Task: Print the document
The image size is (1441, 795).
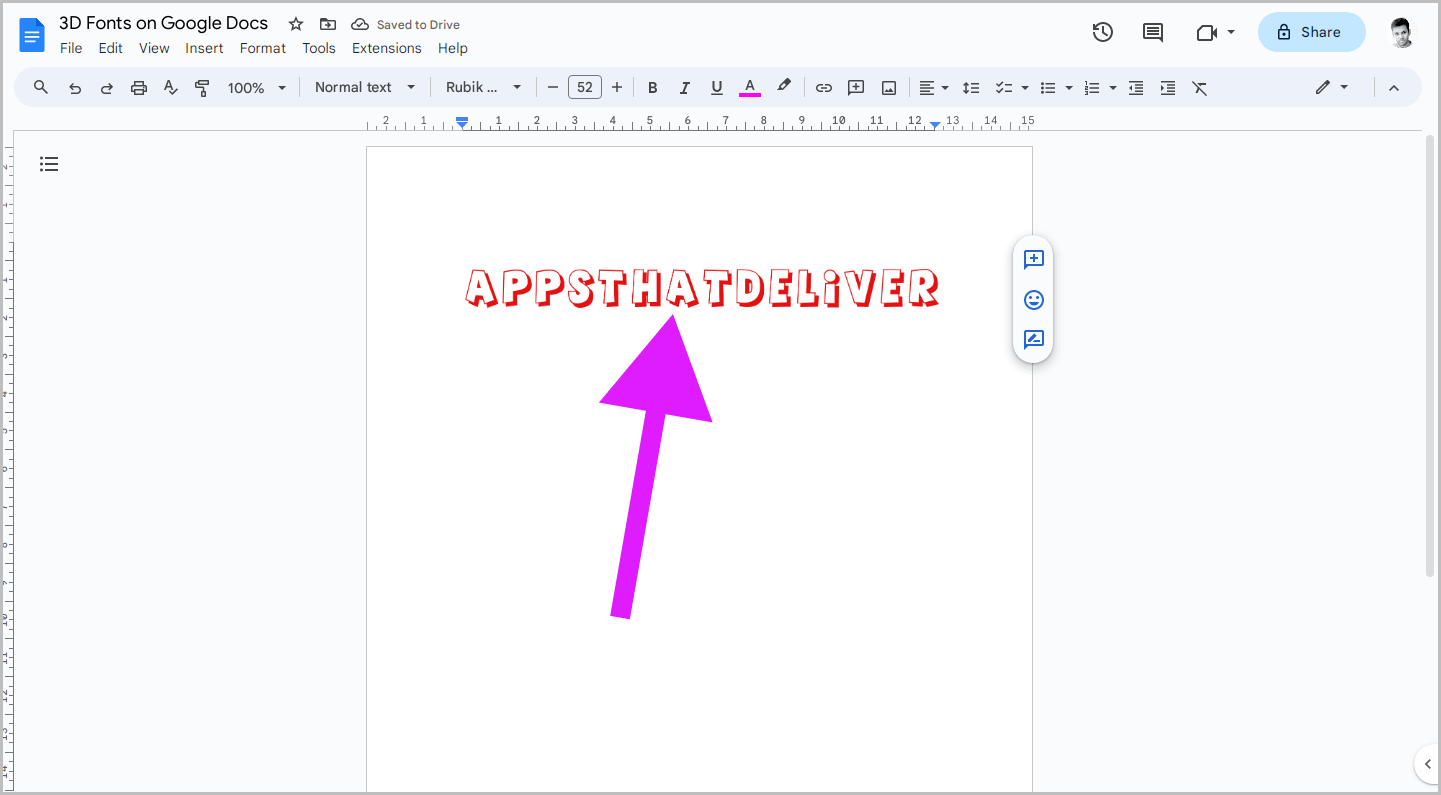Action: click(x=139, y=88)
